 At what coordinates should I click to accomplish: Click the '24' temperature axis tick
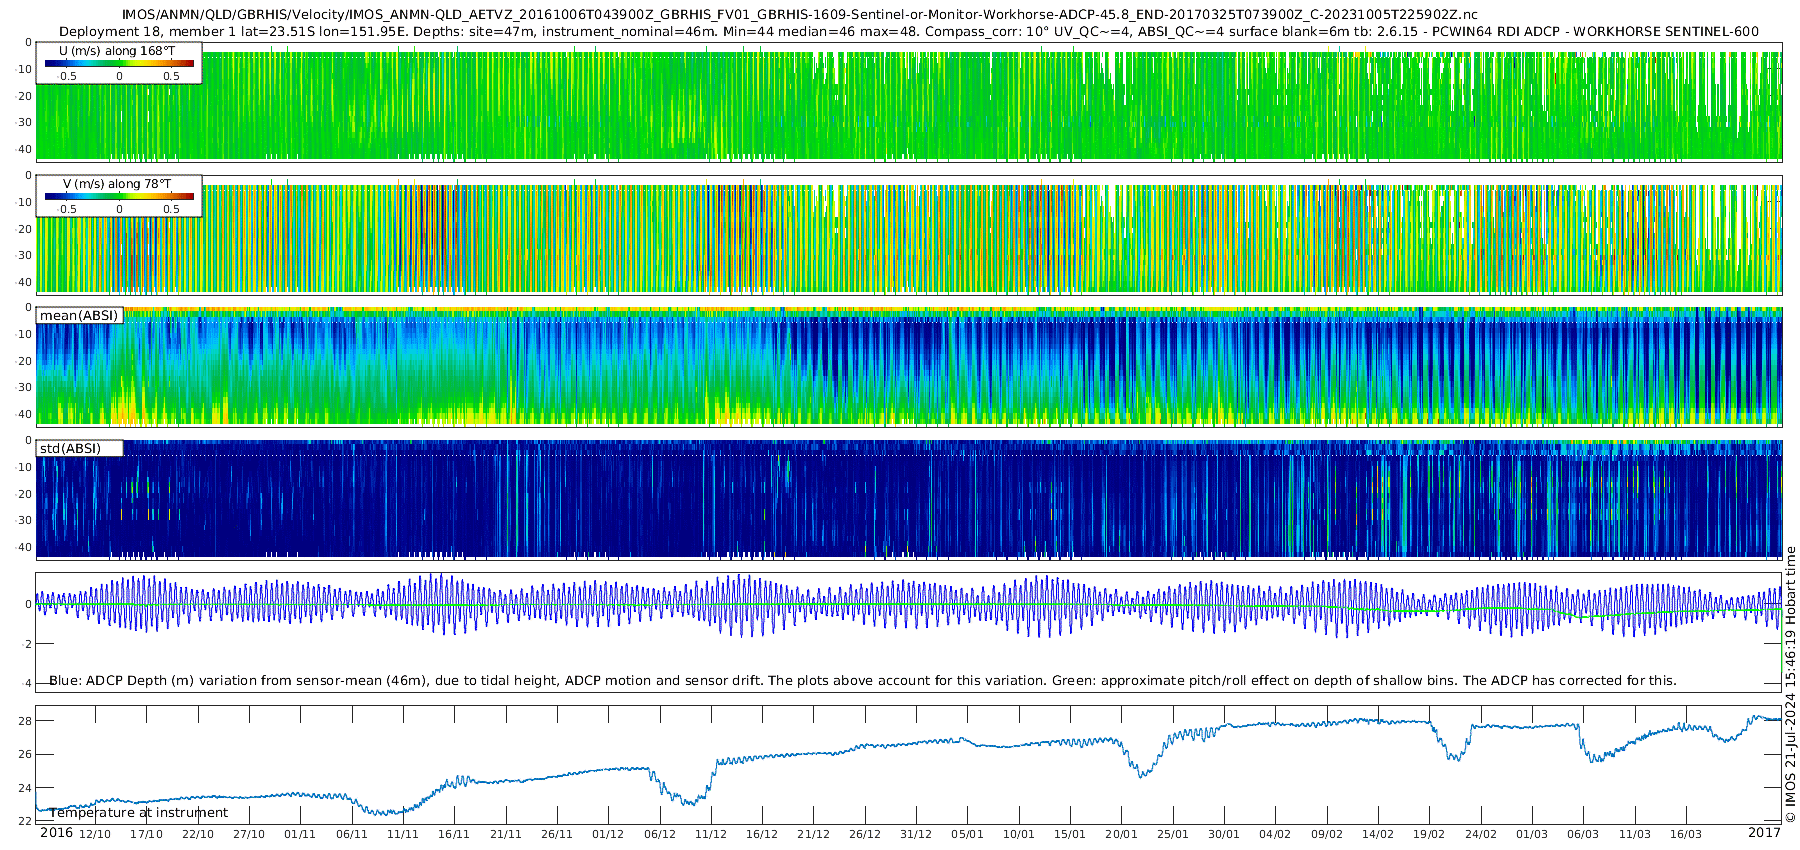(x=26, y=788)
